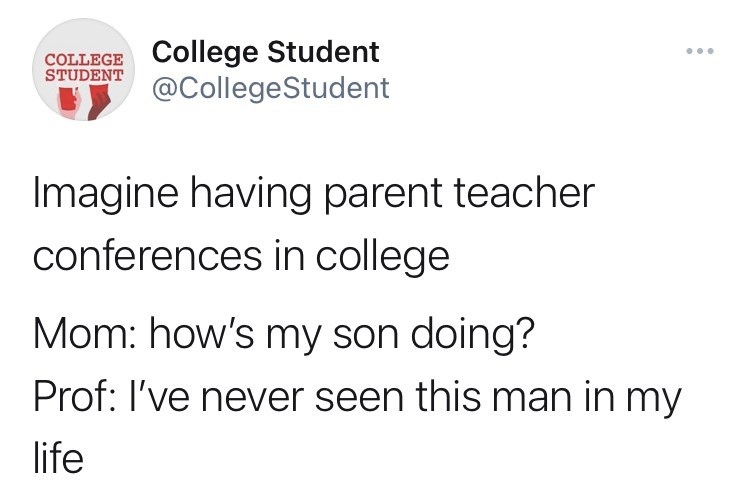Image resolution: width=750 pixels, height=503 pixels.
Task: Select the 'Imagine having parent teacher' line
Action: pyautogui.click(x=313, y=194)
